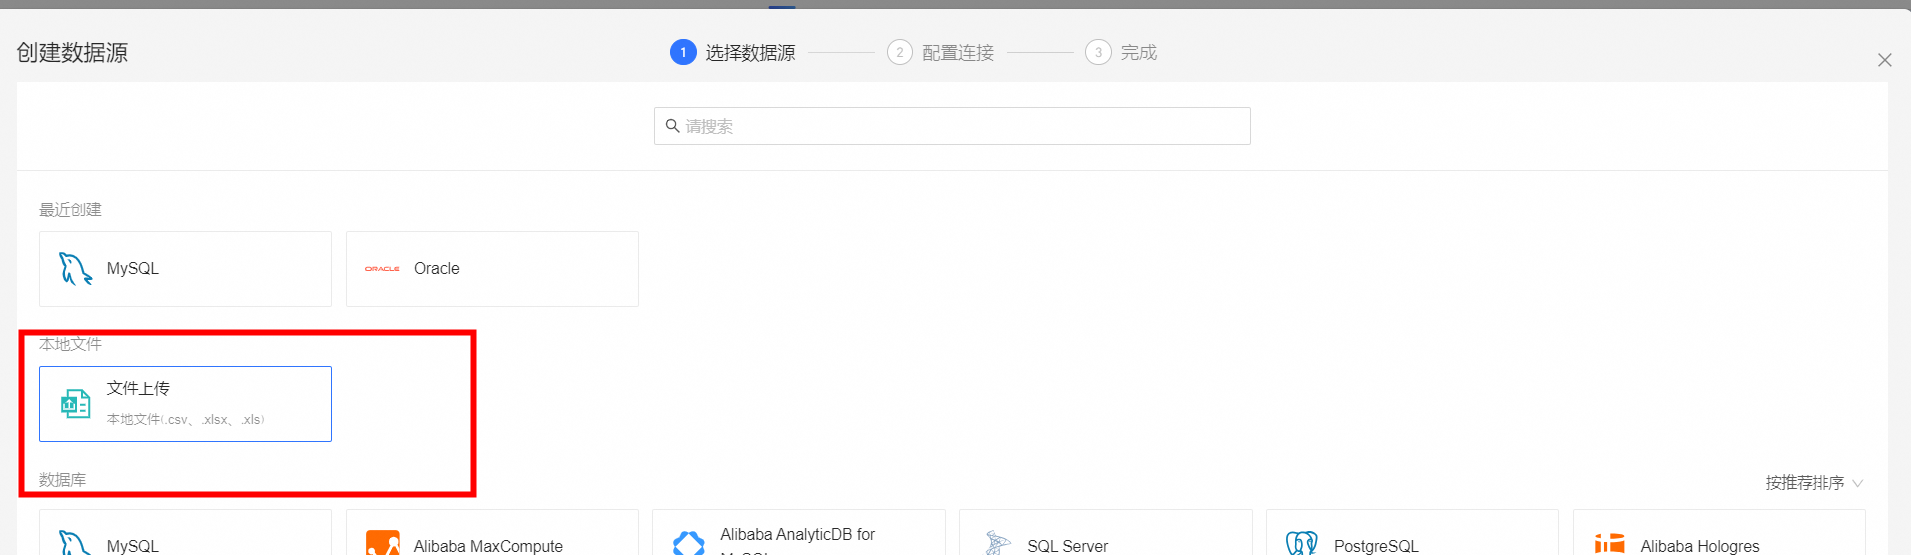Image resolution: width=1911 pixels, height=555 pixels.
Task: Click the PostgreSQL elephant icon
Action: point(1301,543)
